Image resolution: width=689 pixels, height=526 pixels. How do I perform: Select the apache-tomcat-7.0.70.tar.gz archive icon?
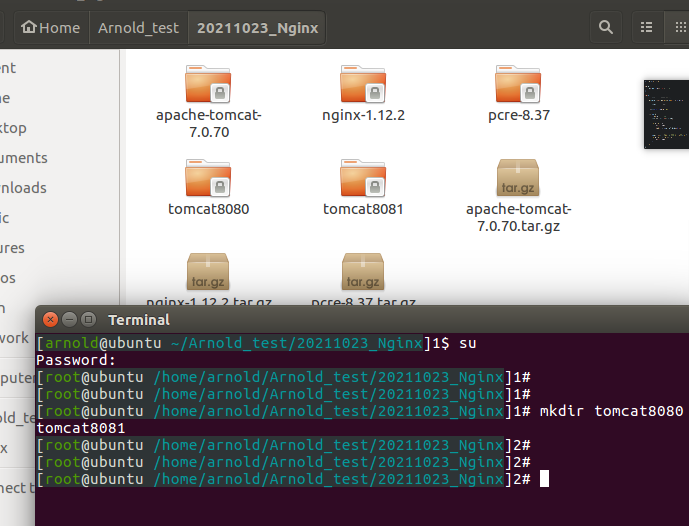click(518, 178)
